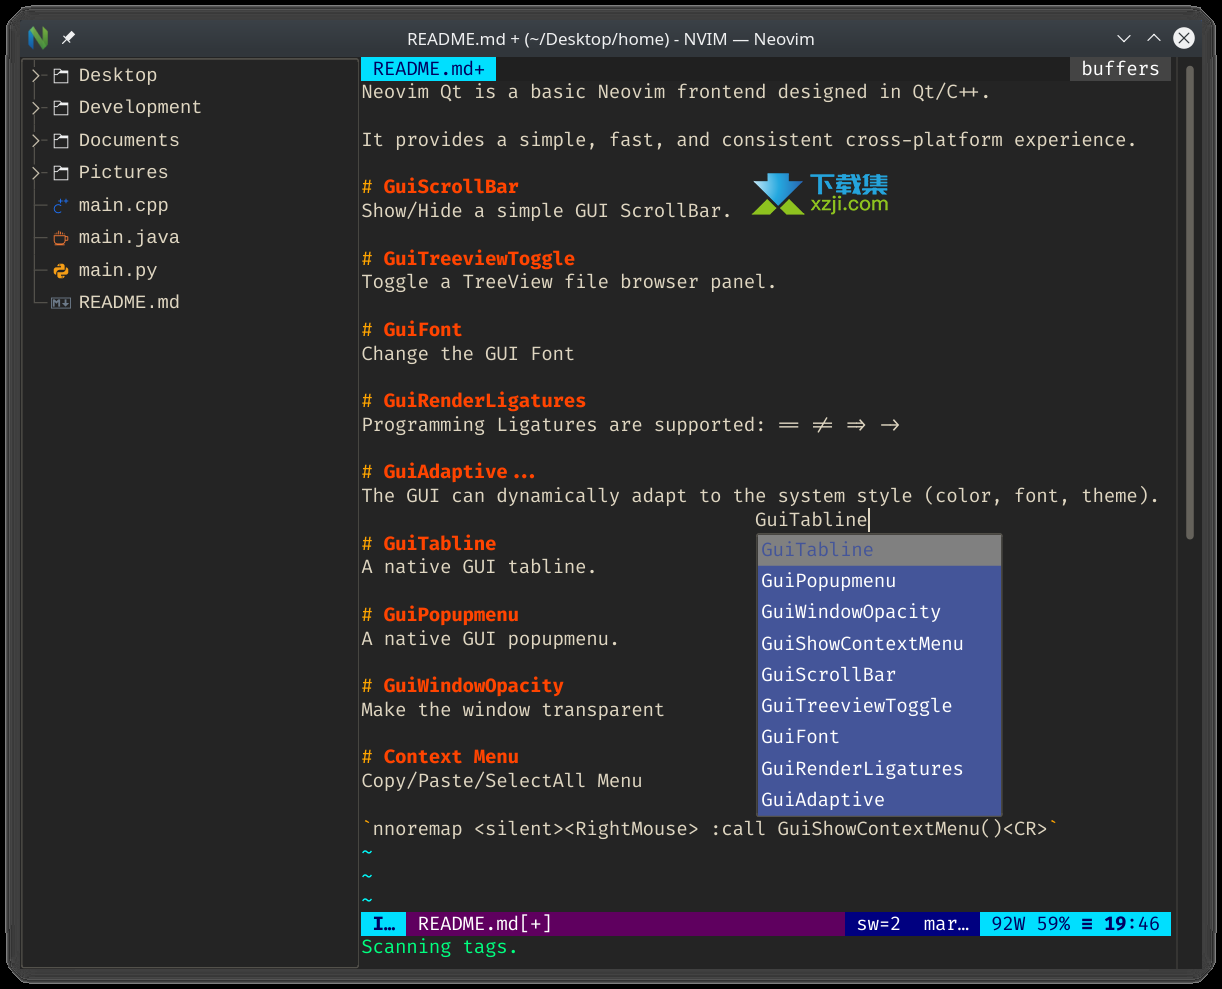Click the Python icon beside main.py
The image size is (1222, 989).
(61, 270)
